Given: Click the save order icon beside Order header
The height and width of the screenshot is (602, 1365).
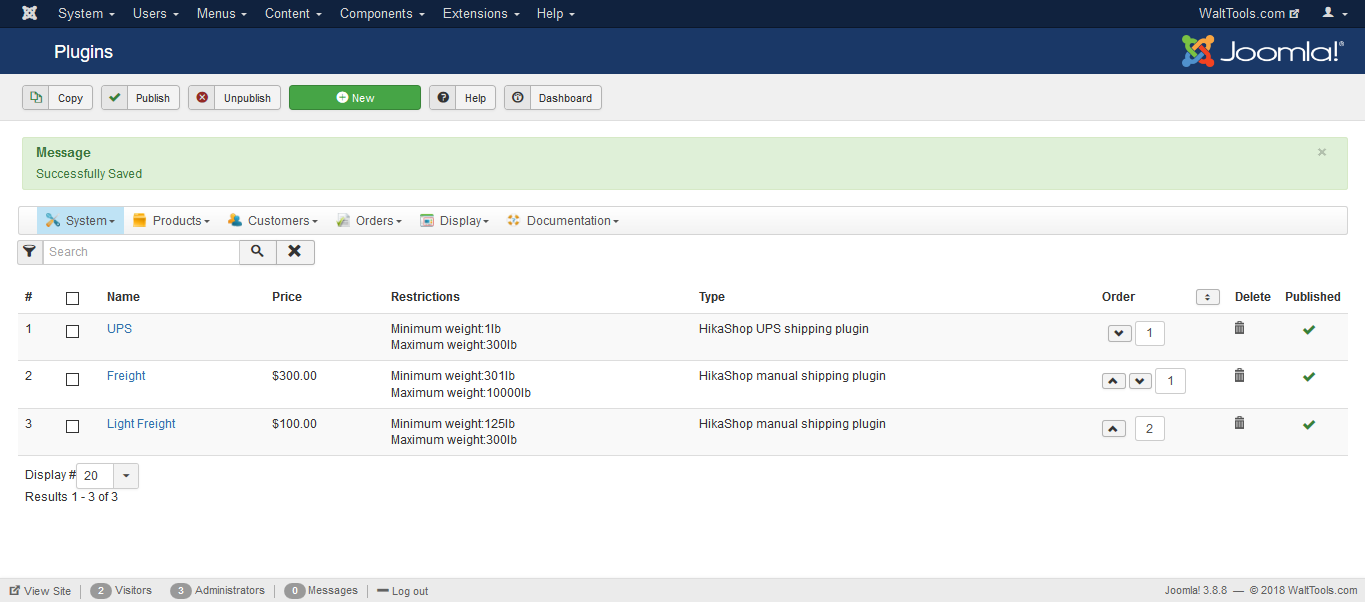Looking at the screenshot, I should (x=1207, y=297).
